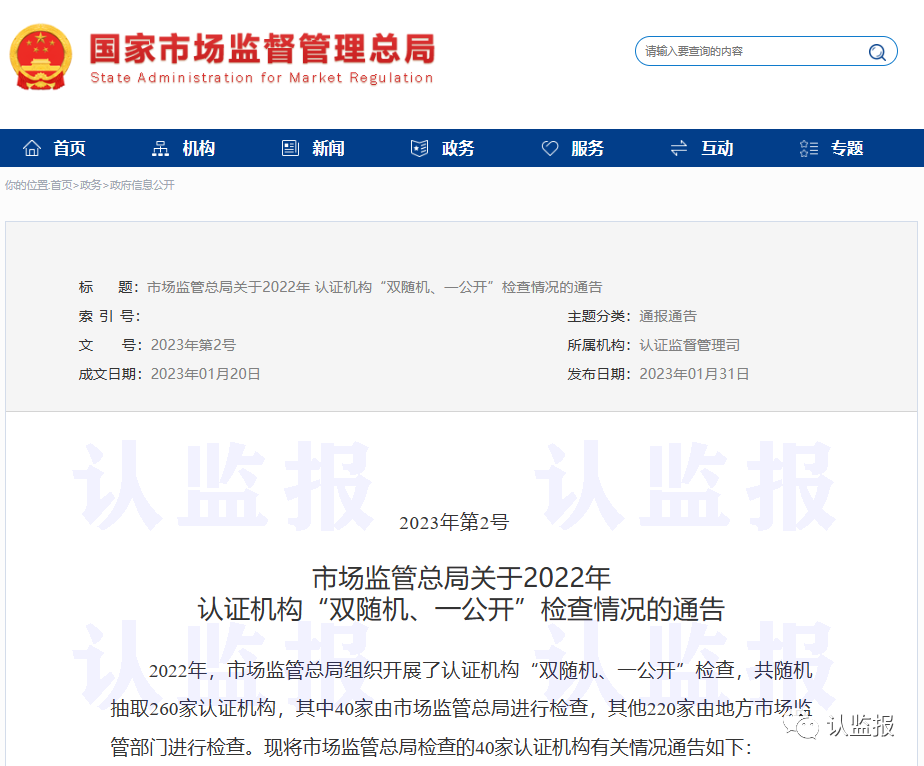924x766 pixels.
Task: Click the search input field
Action: click(740, 51)
